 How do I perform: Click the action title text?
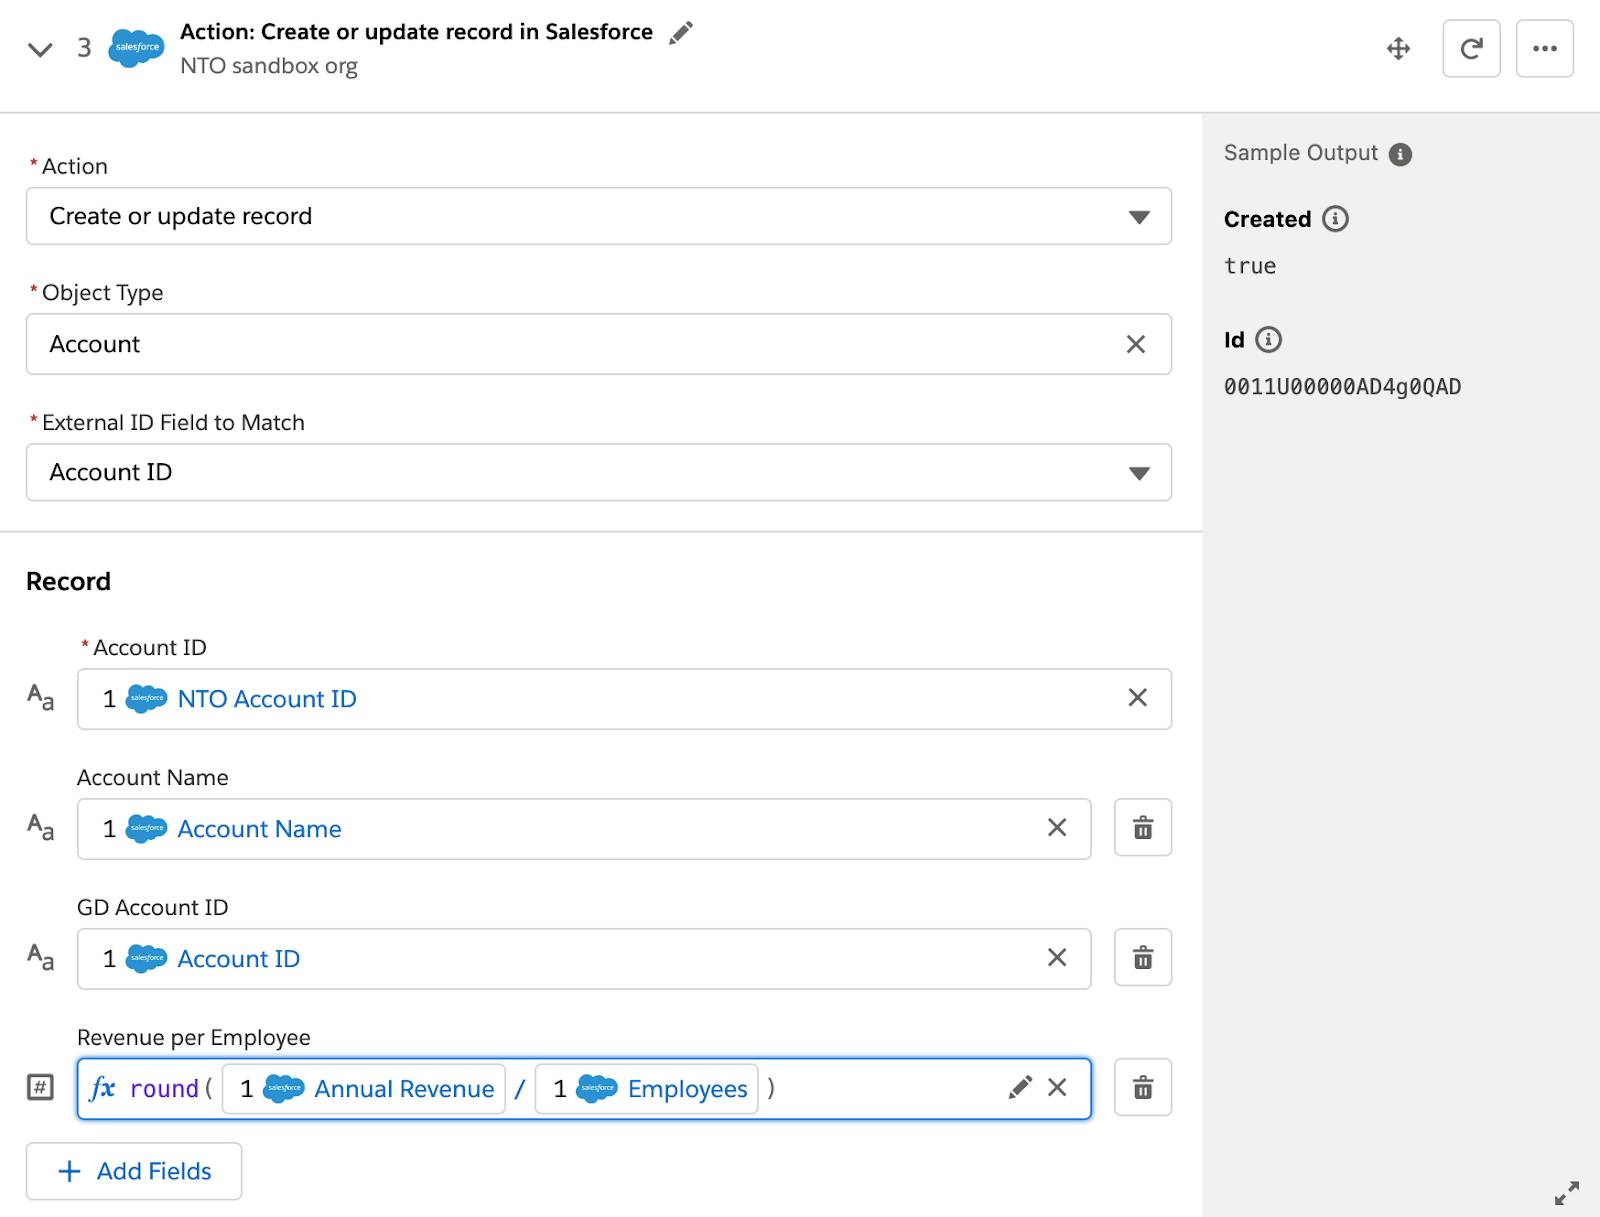pyautogui.click(x=416, y=32)
